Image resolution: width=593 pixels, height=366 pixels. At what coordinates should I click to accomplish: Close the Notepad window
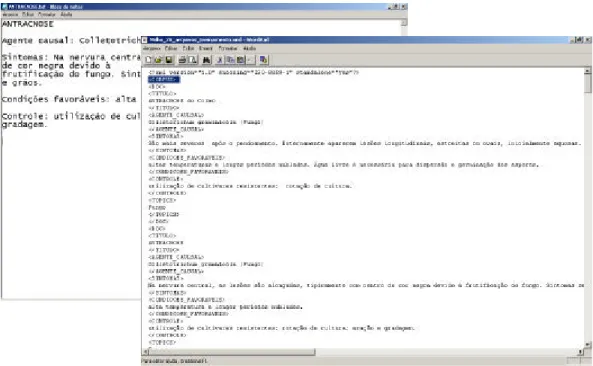click(404, 6)
